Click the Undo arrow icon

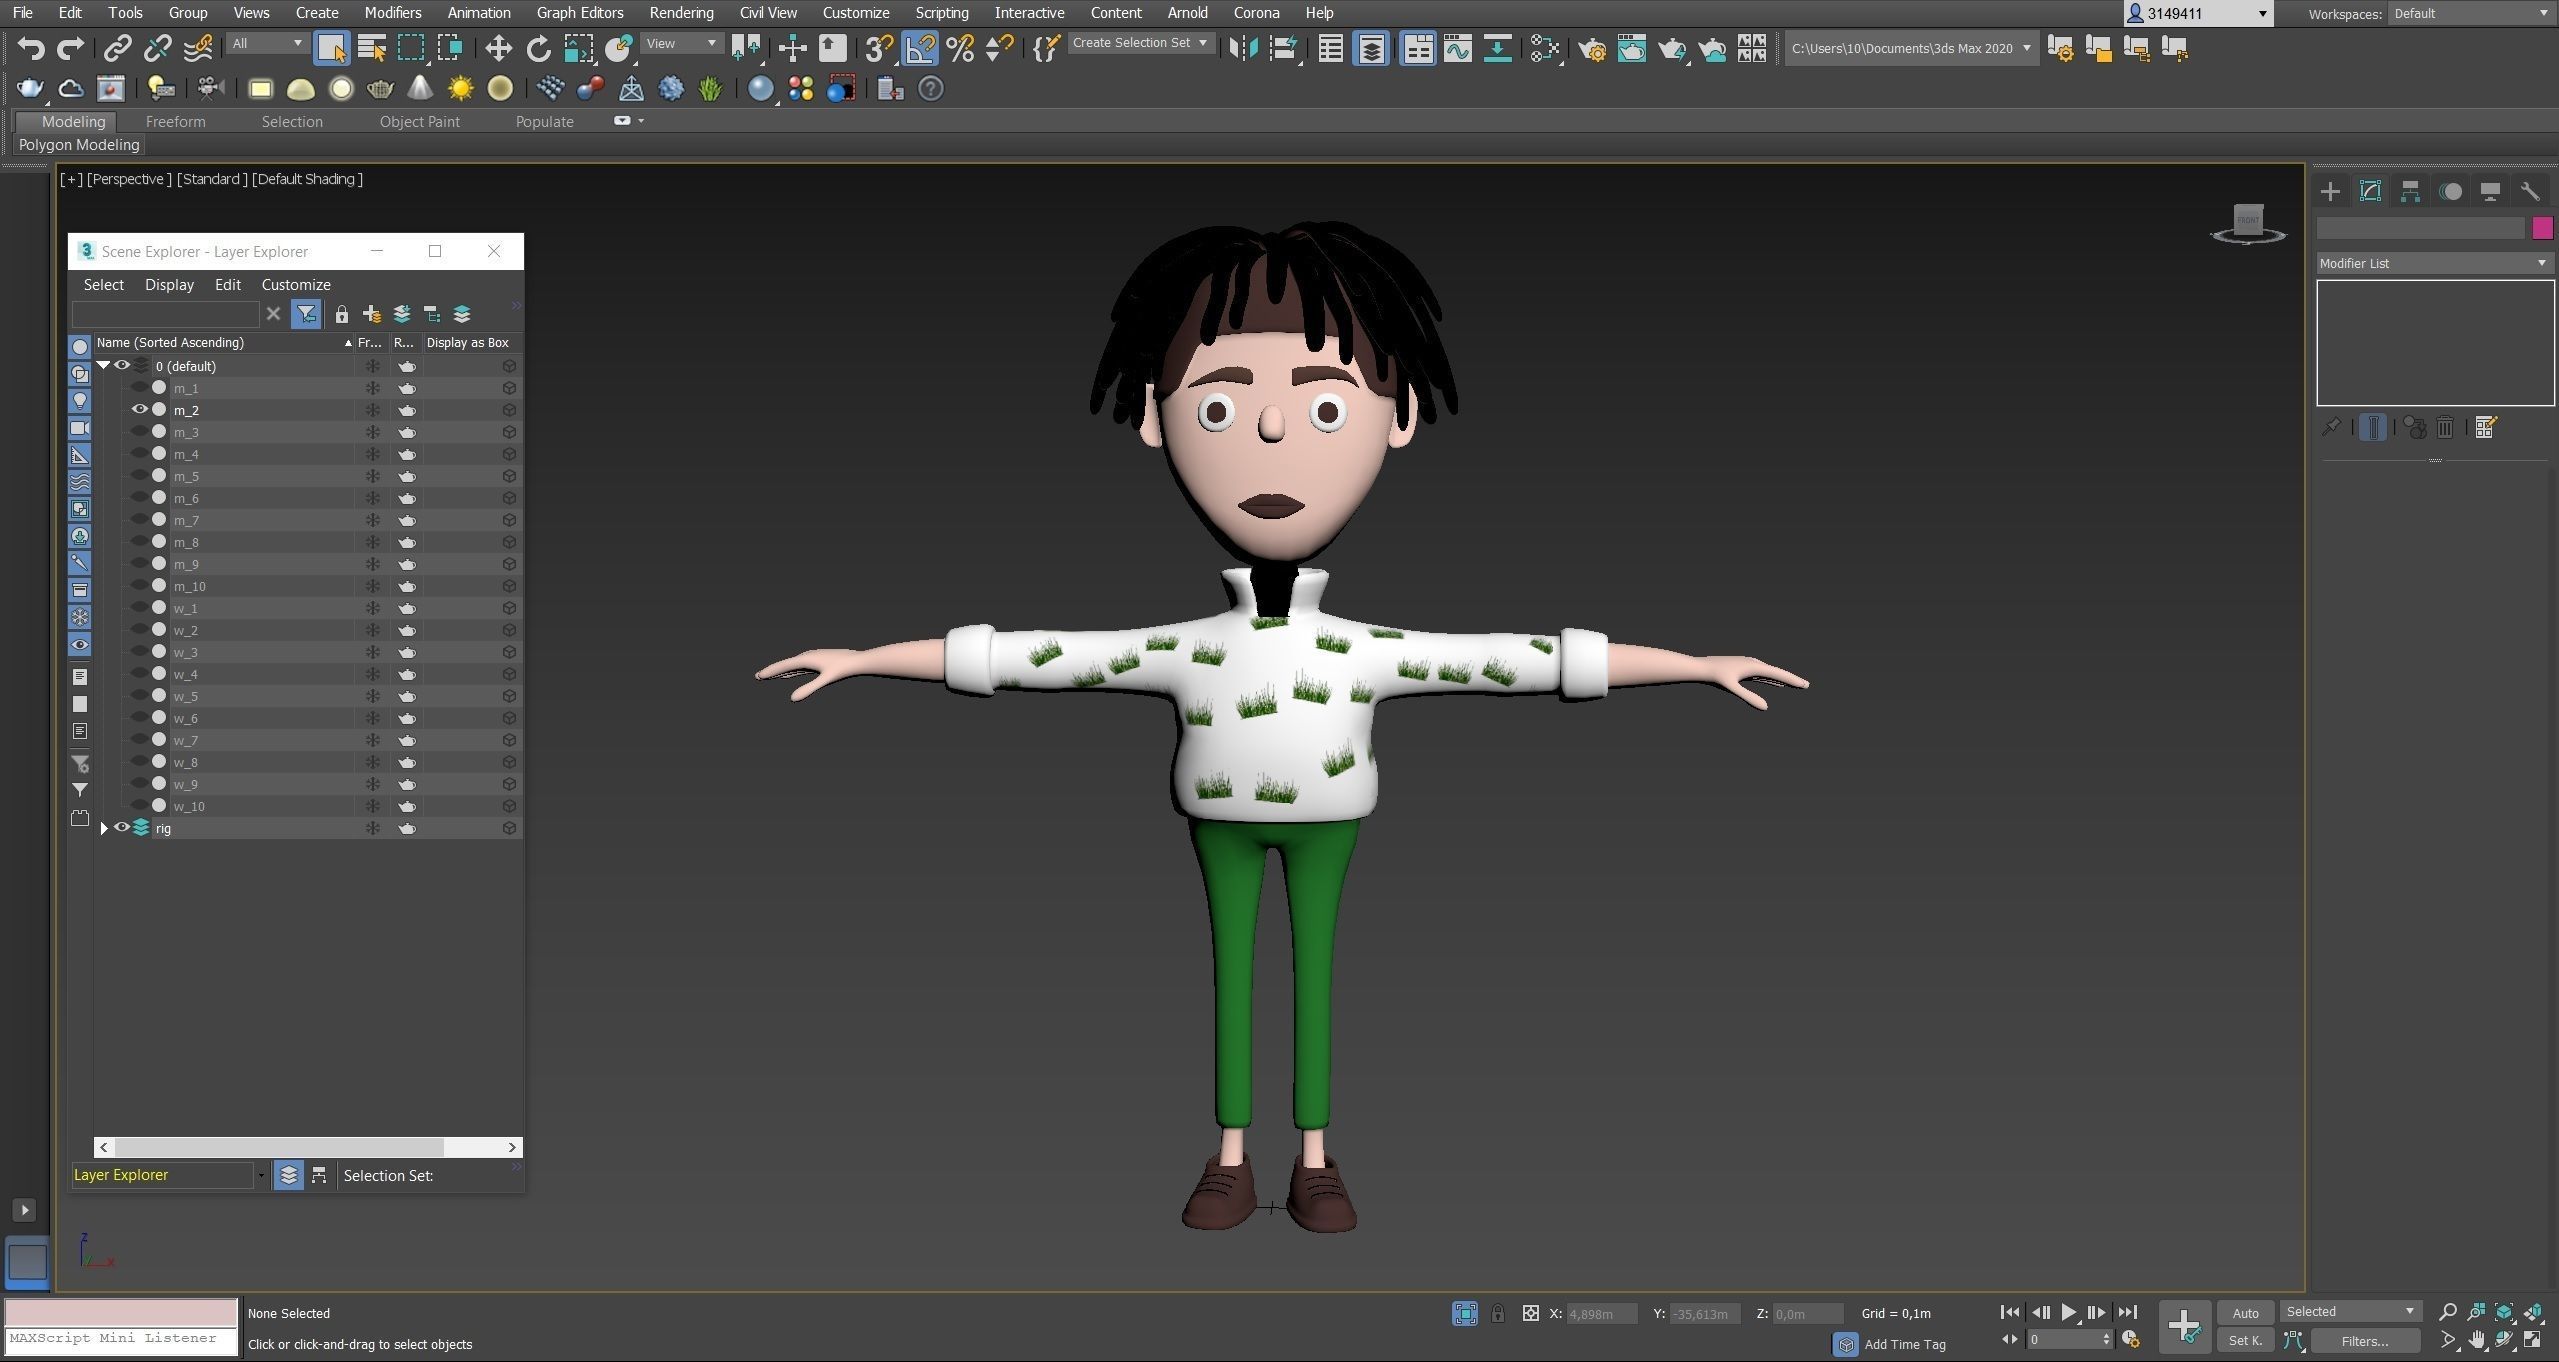pos(31,48)
